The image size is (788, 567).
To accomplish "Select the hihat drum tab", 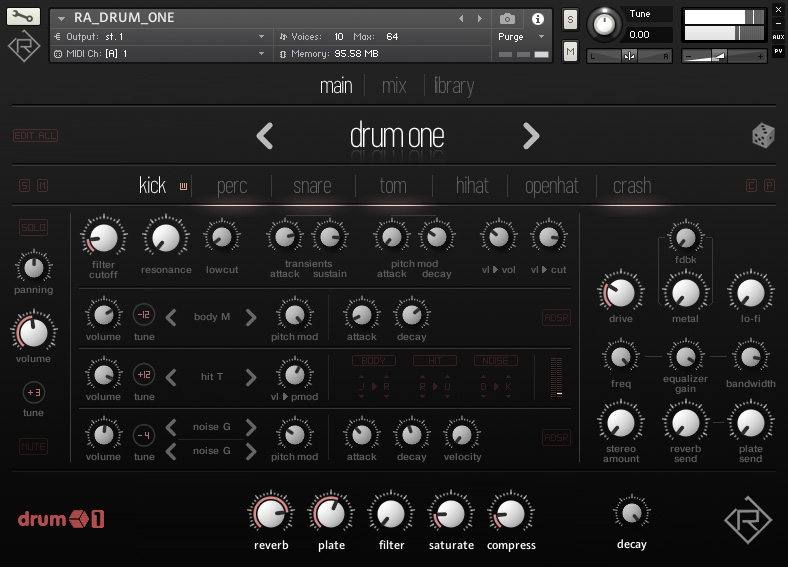I will point(472,185).
